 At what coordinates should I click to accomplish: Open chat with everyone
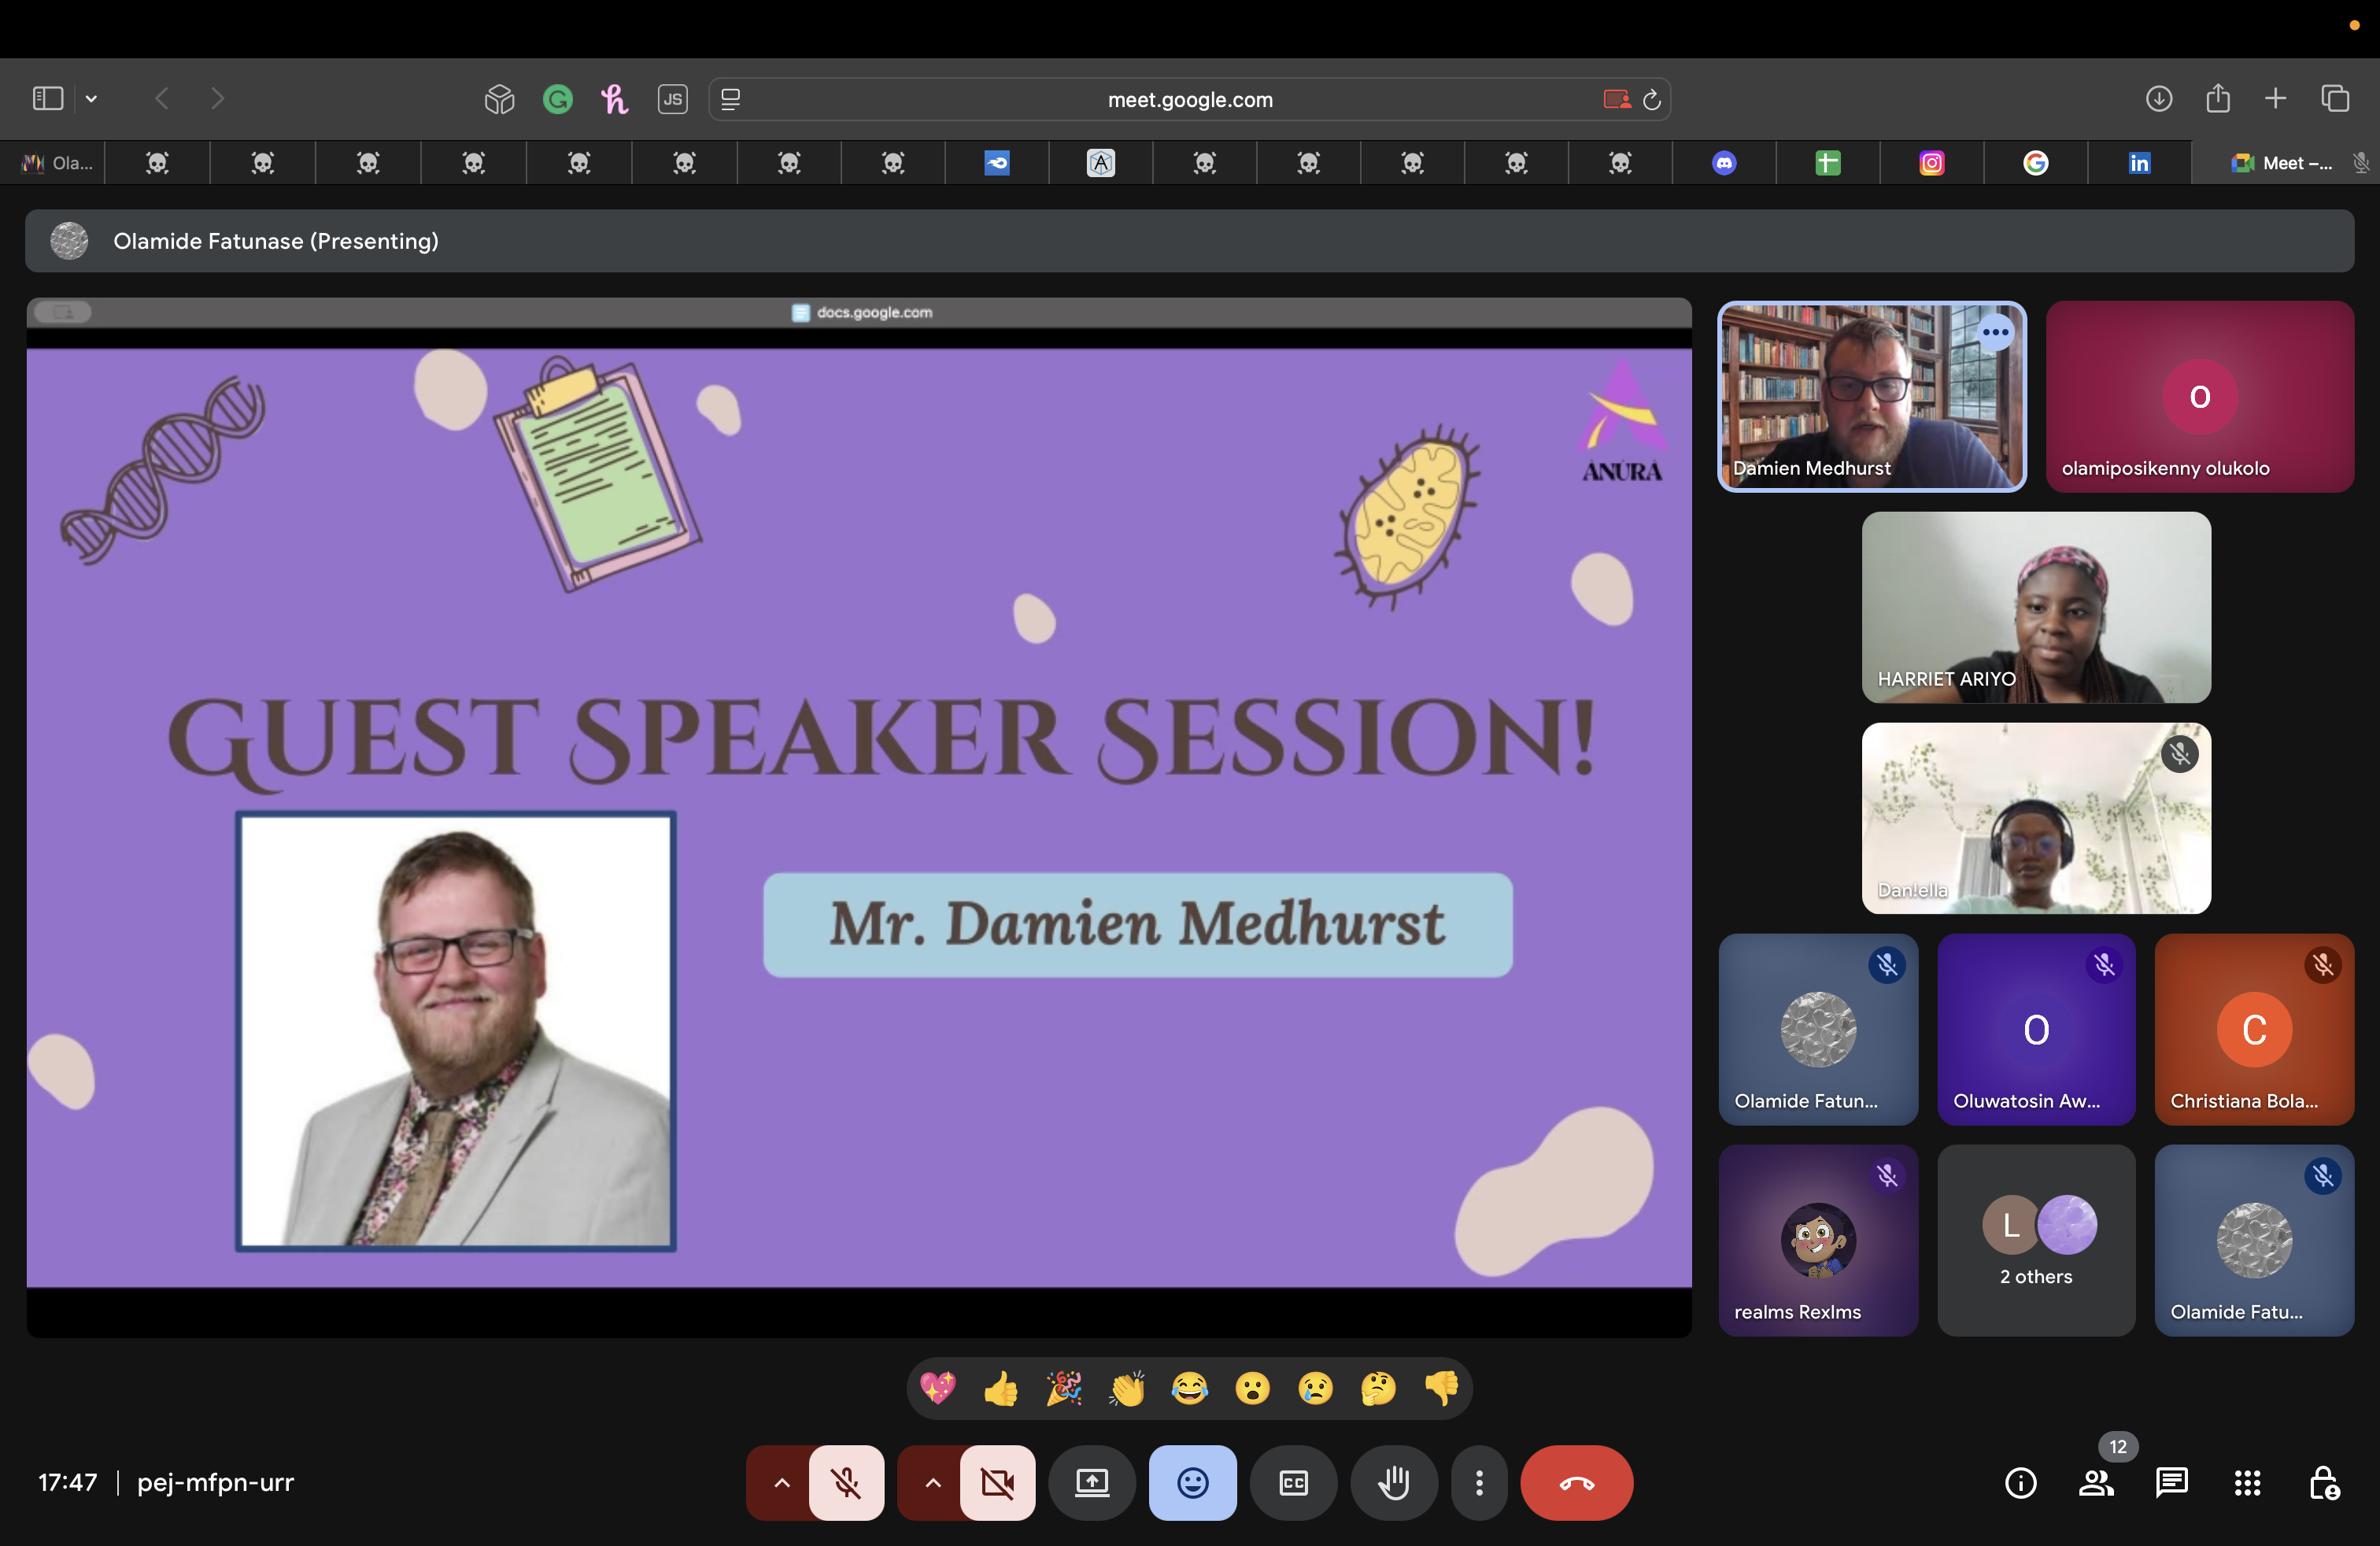pyautogui.click(x=2171, y=1482)
